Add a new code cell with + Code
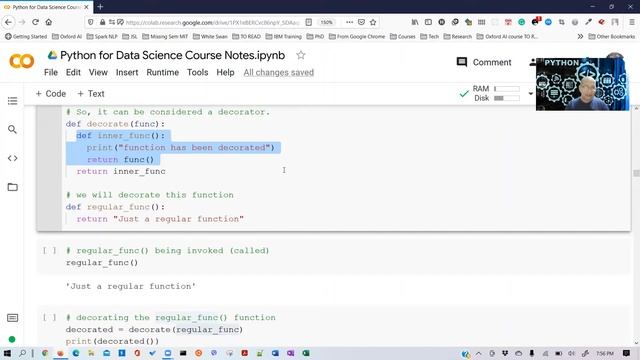The image size is (640, 360). click(x=51, y=93)
